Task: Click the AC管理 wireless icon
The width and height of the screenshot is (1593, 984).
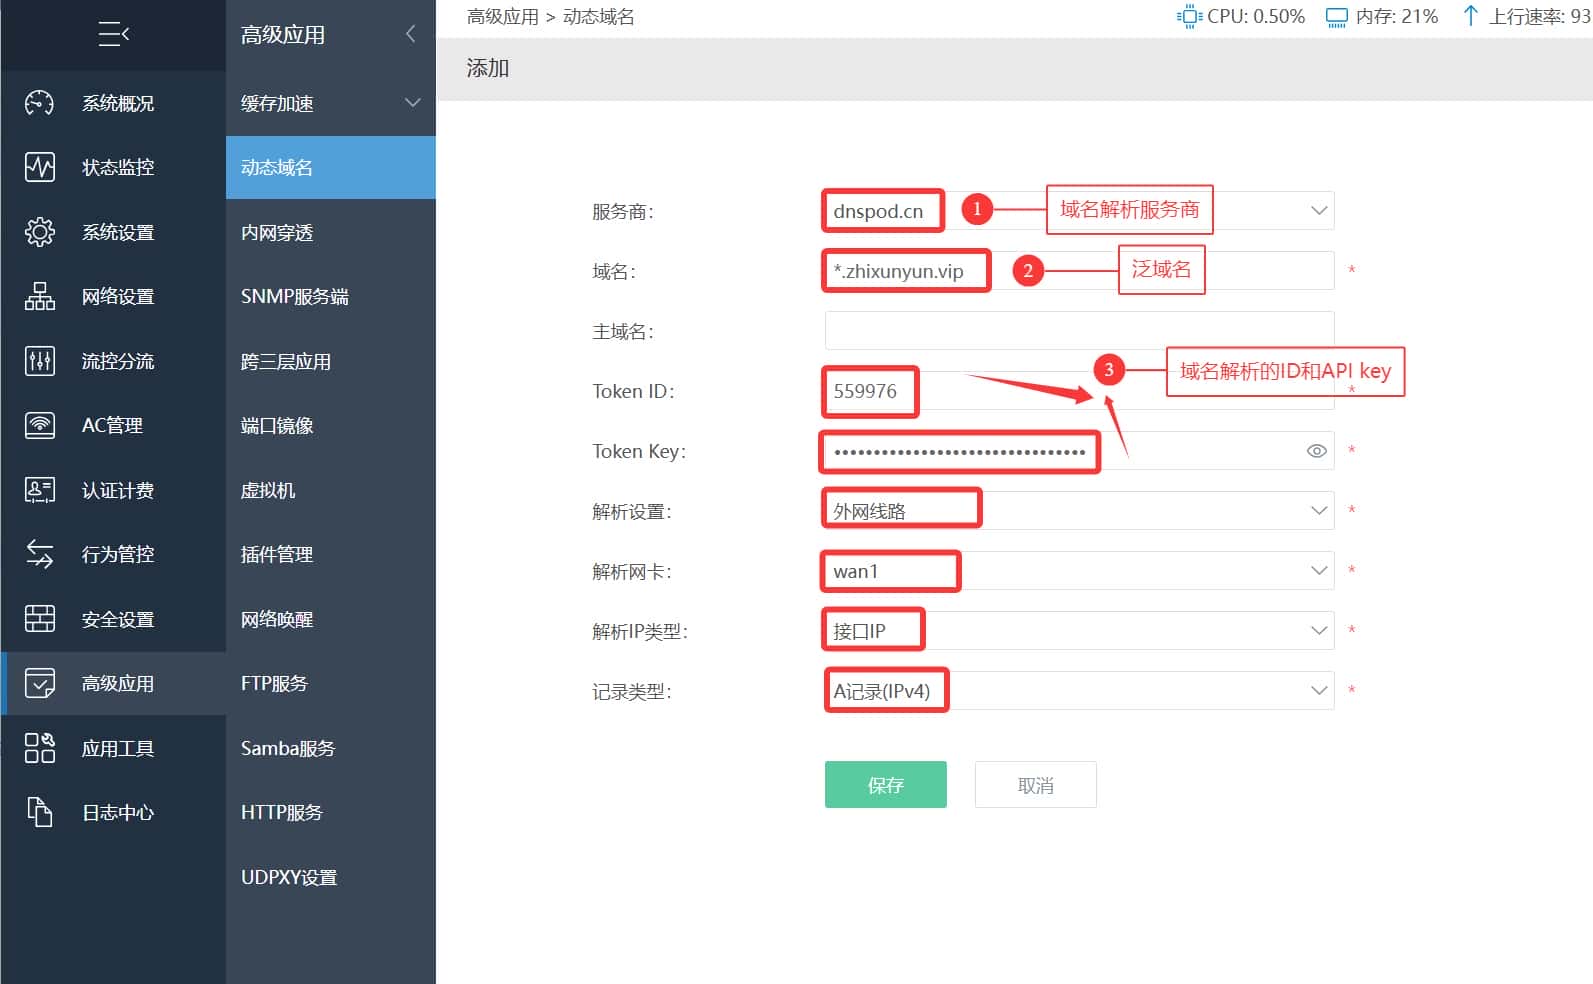Action: tap(39, 425)
